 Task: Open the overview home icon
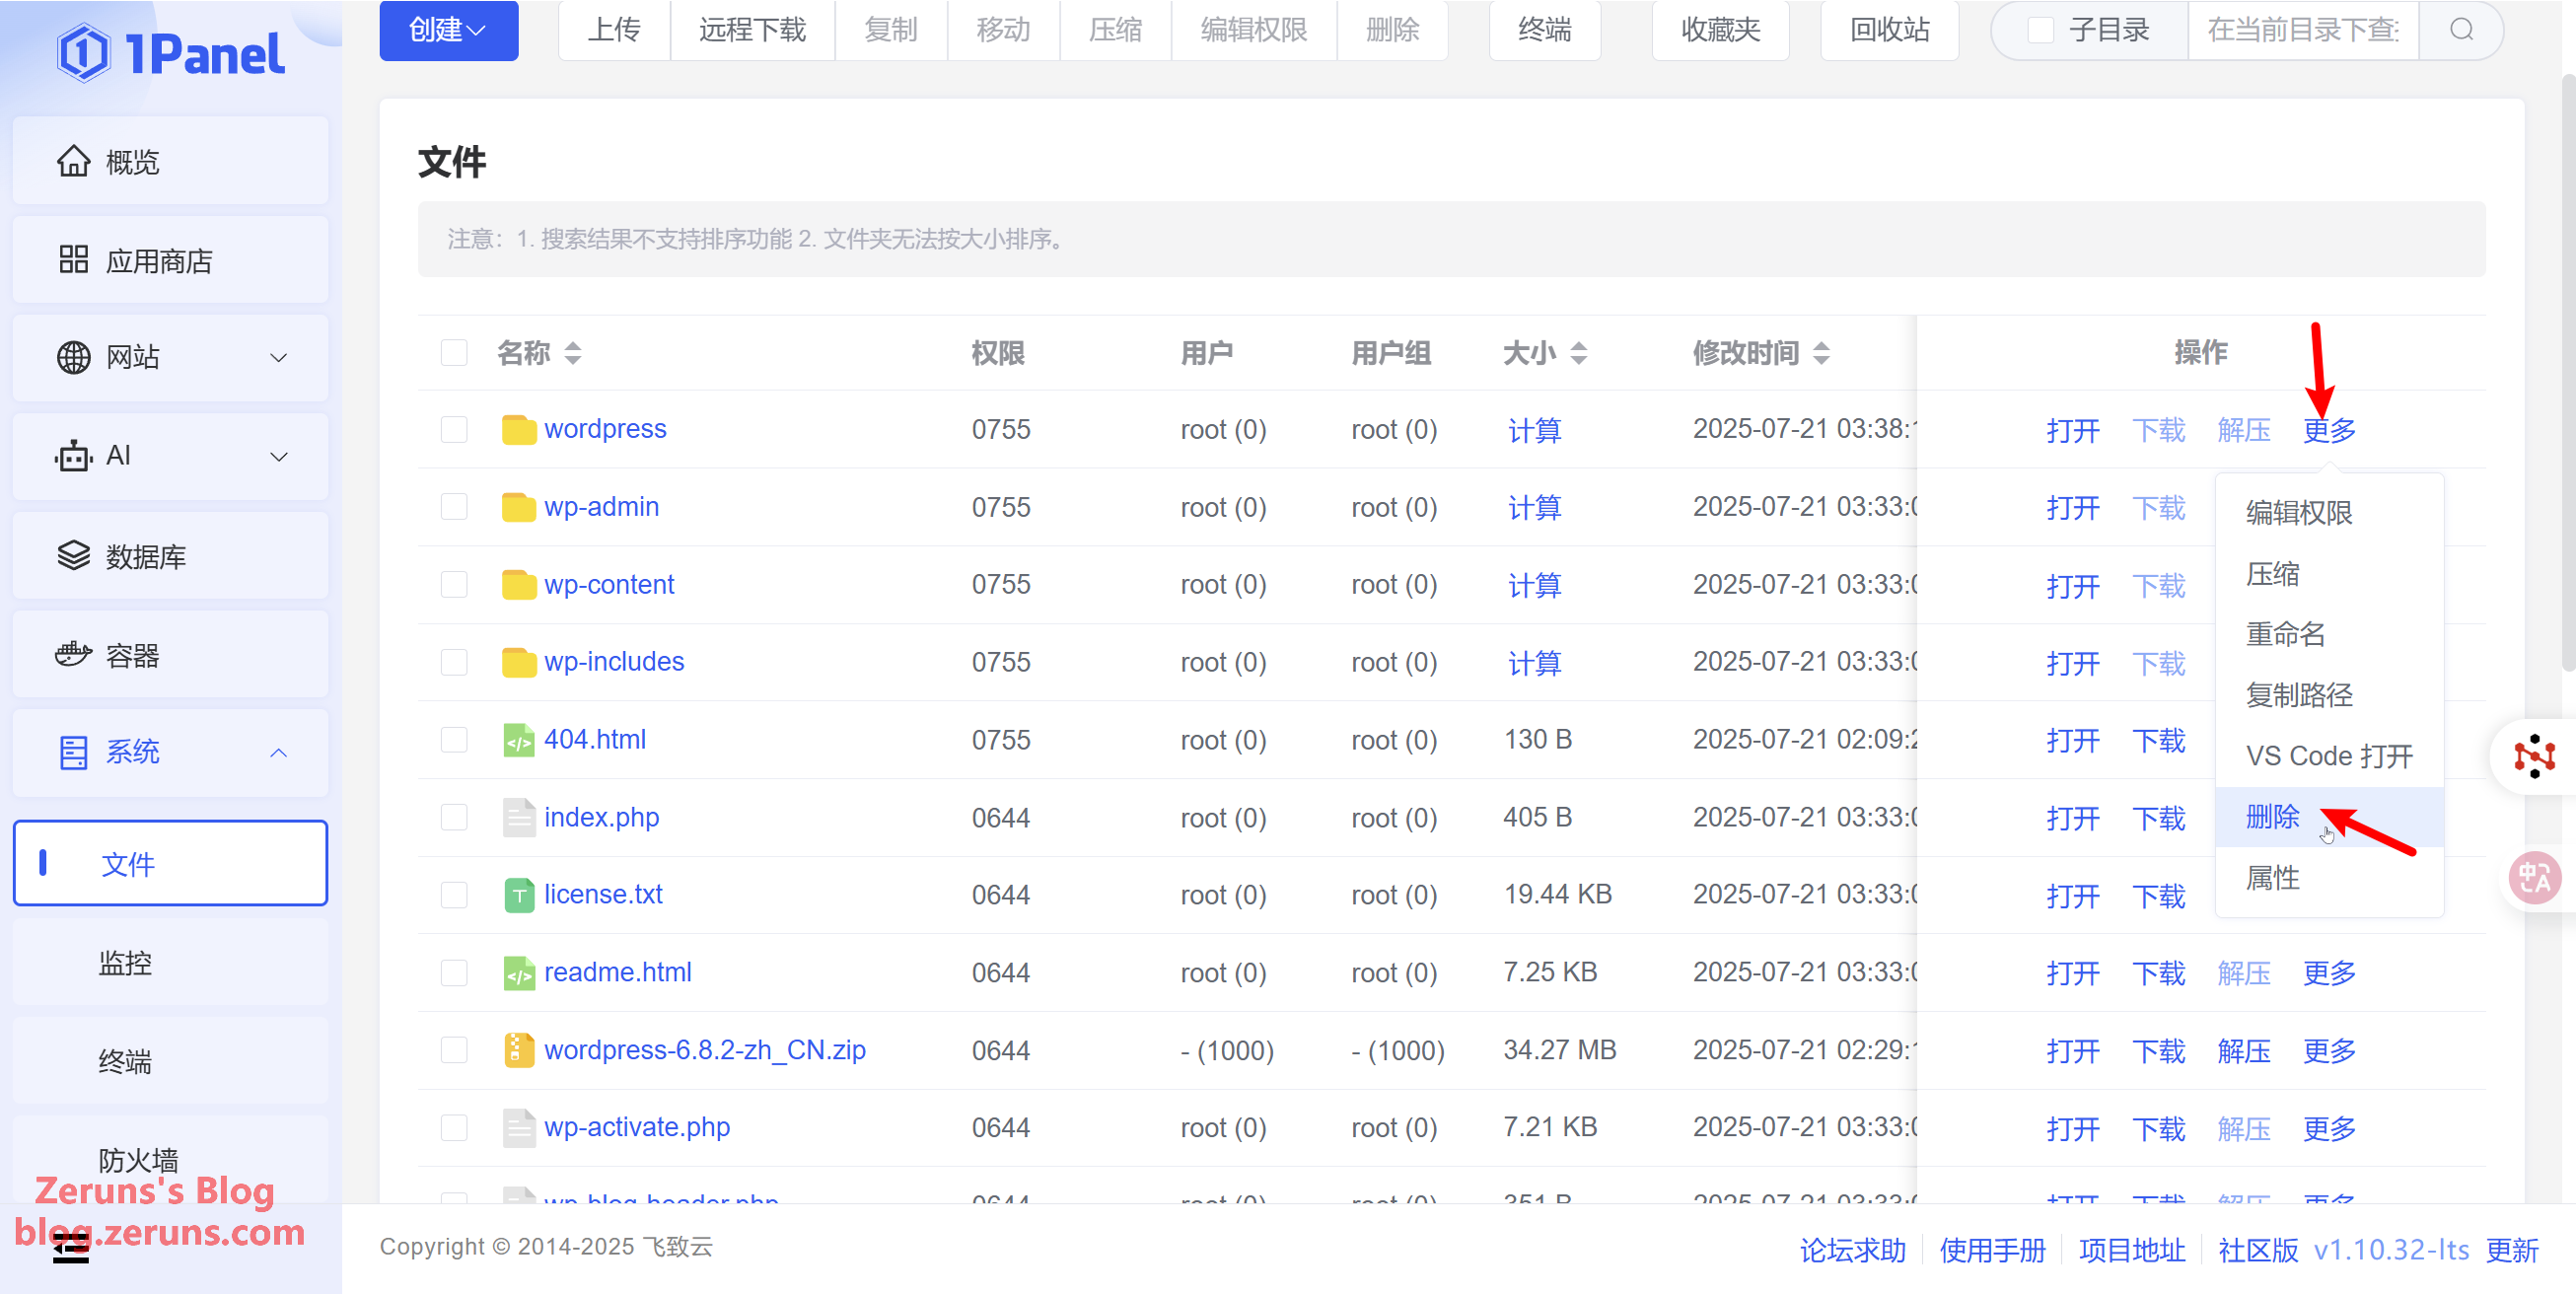click(x=73, y=161)
